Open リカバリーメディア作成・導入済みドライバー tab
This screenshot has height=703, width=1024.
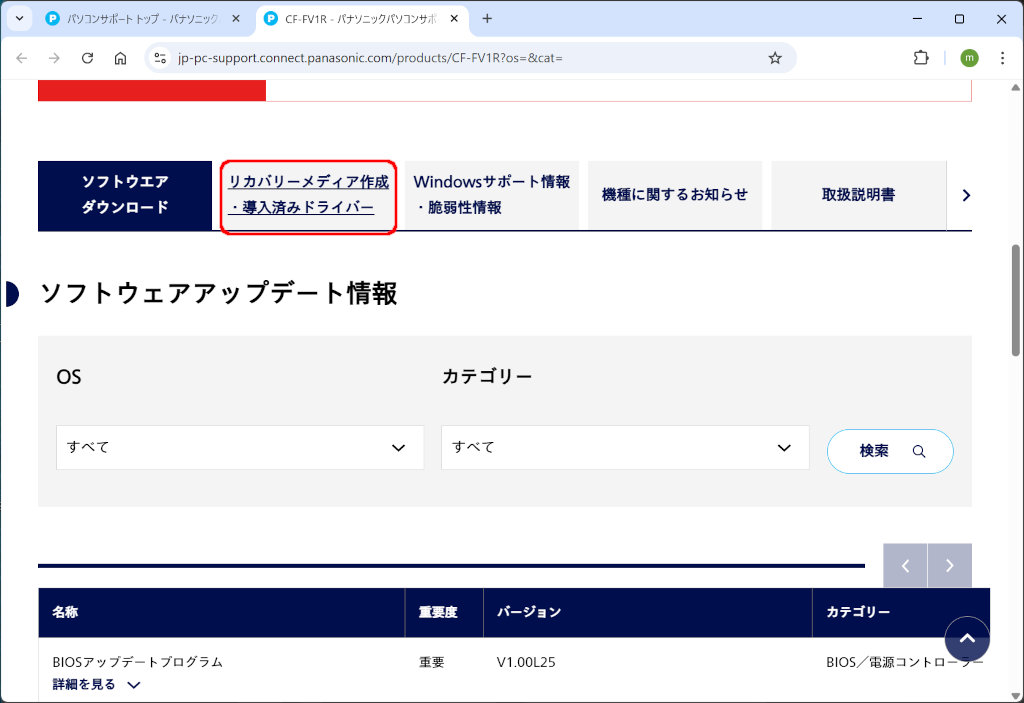tap(308, 195)
